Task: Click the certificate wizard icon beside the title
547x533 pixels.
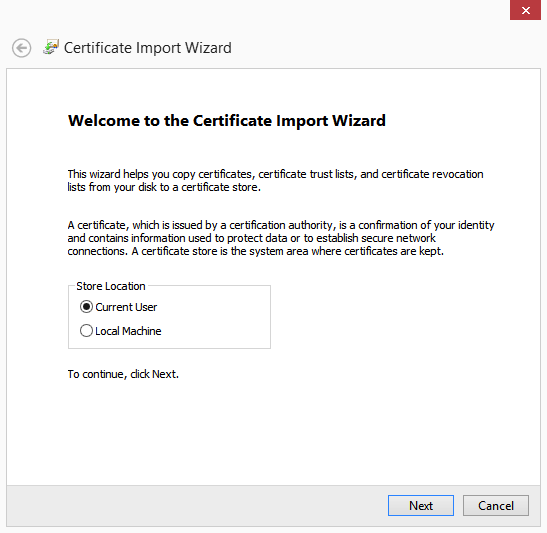Action: tap(51, 47)
